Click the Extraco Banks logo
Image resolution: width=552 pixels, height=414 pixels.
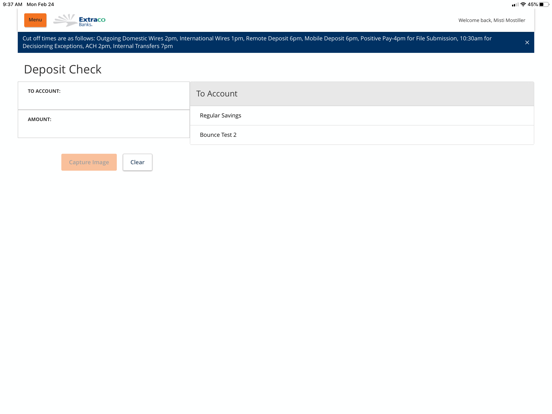(79, 20)
